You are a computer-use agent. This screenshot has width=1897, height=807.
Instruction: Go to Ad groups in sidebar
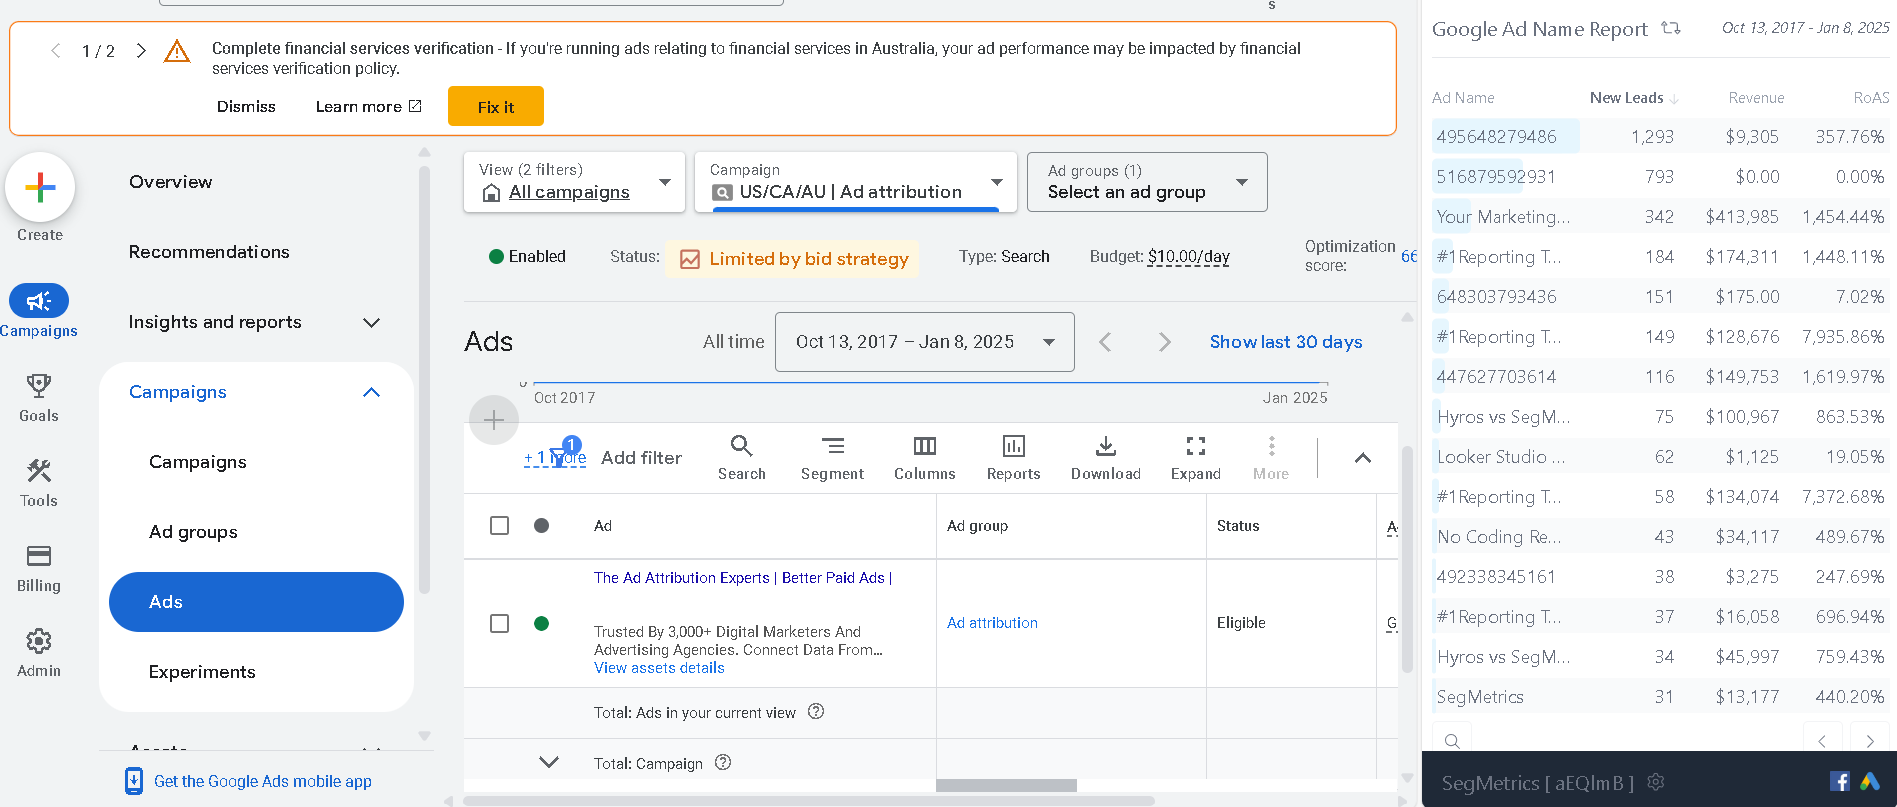tap(193, 532)
